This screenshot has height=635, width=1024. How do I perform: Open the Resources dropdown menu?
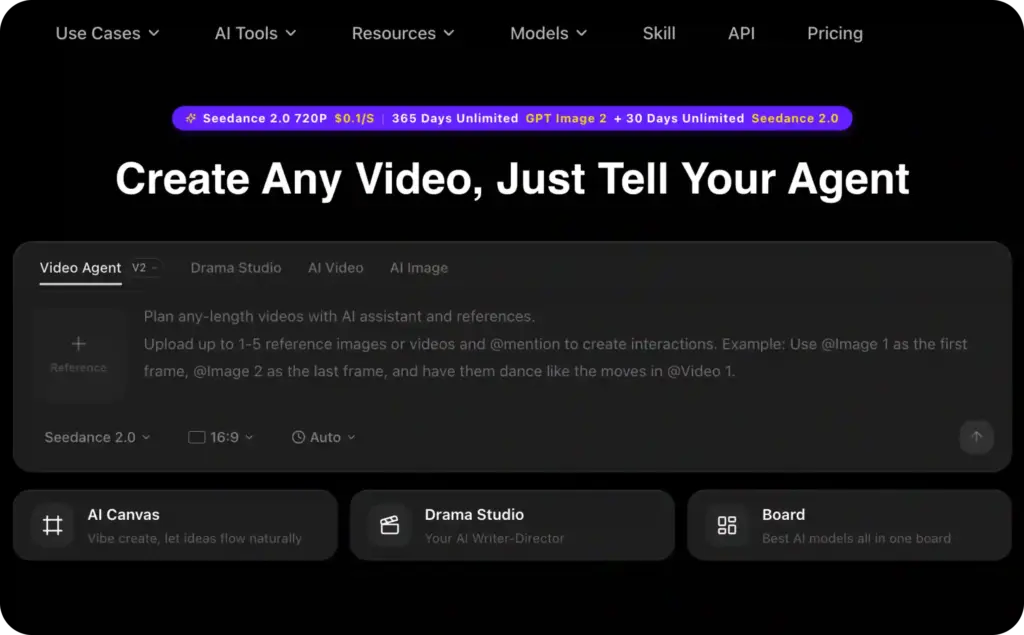403,33
